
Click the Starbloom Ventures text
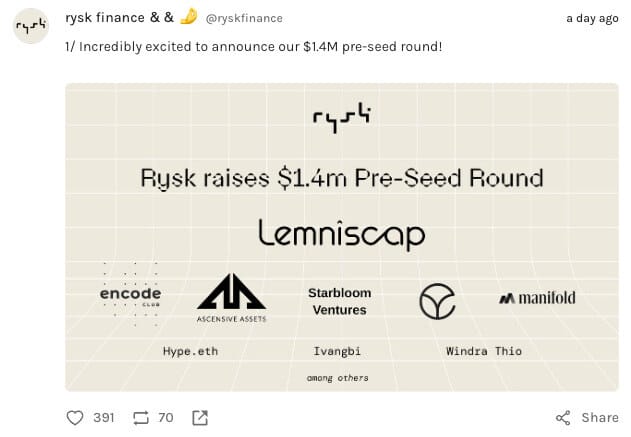click(337, 301)
